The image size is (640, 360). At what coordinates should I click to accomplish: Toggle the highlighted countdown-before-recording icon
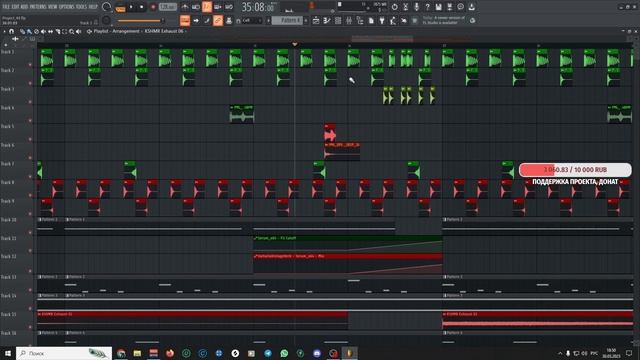click(207, 7)
